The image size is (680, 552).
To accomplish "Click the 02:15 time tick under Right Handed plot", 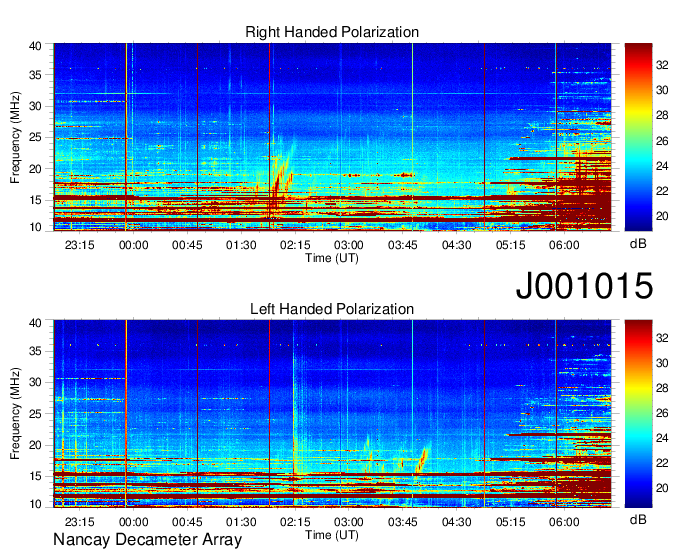I will click(x=295, y=245).
